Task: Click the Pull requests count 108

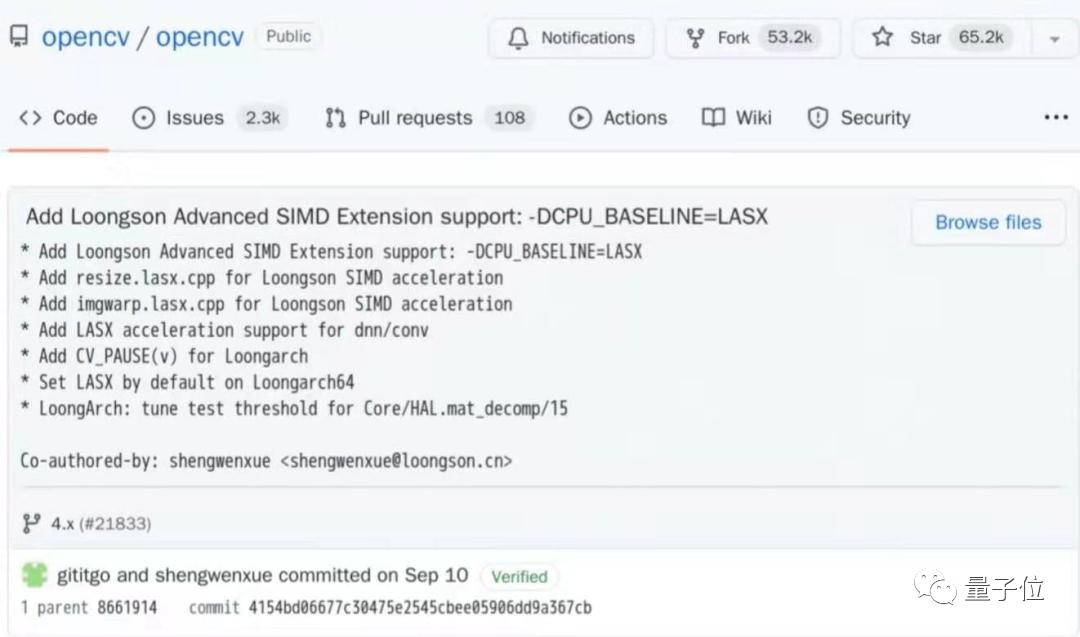Action: [x=510, y=118]
